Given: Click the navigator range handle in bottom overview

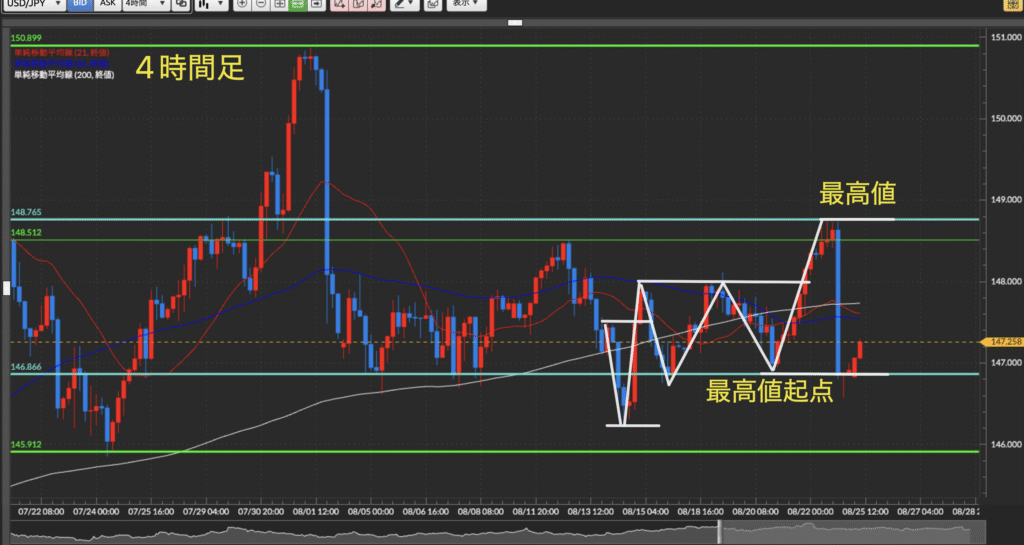Looking at the screenshot, I should (720, 531).
